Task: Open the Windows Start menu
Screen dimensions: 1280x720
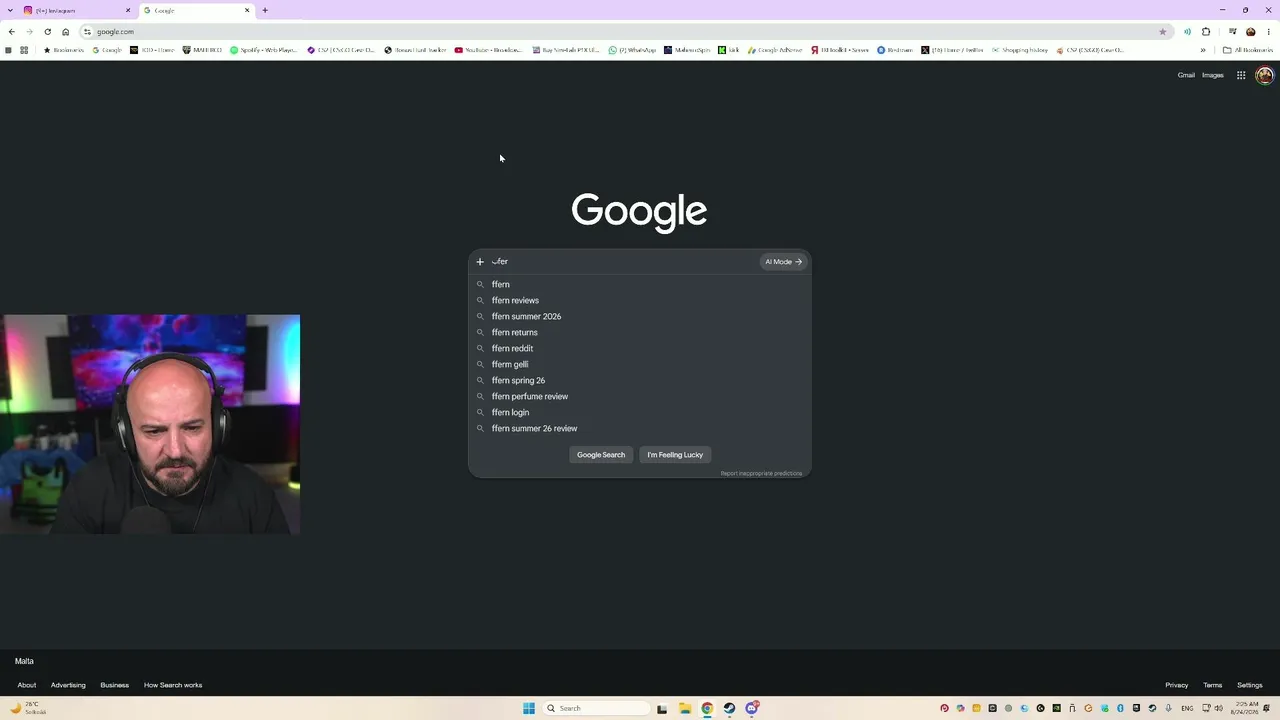Action: 529,708
